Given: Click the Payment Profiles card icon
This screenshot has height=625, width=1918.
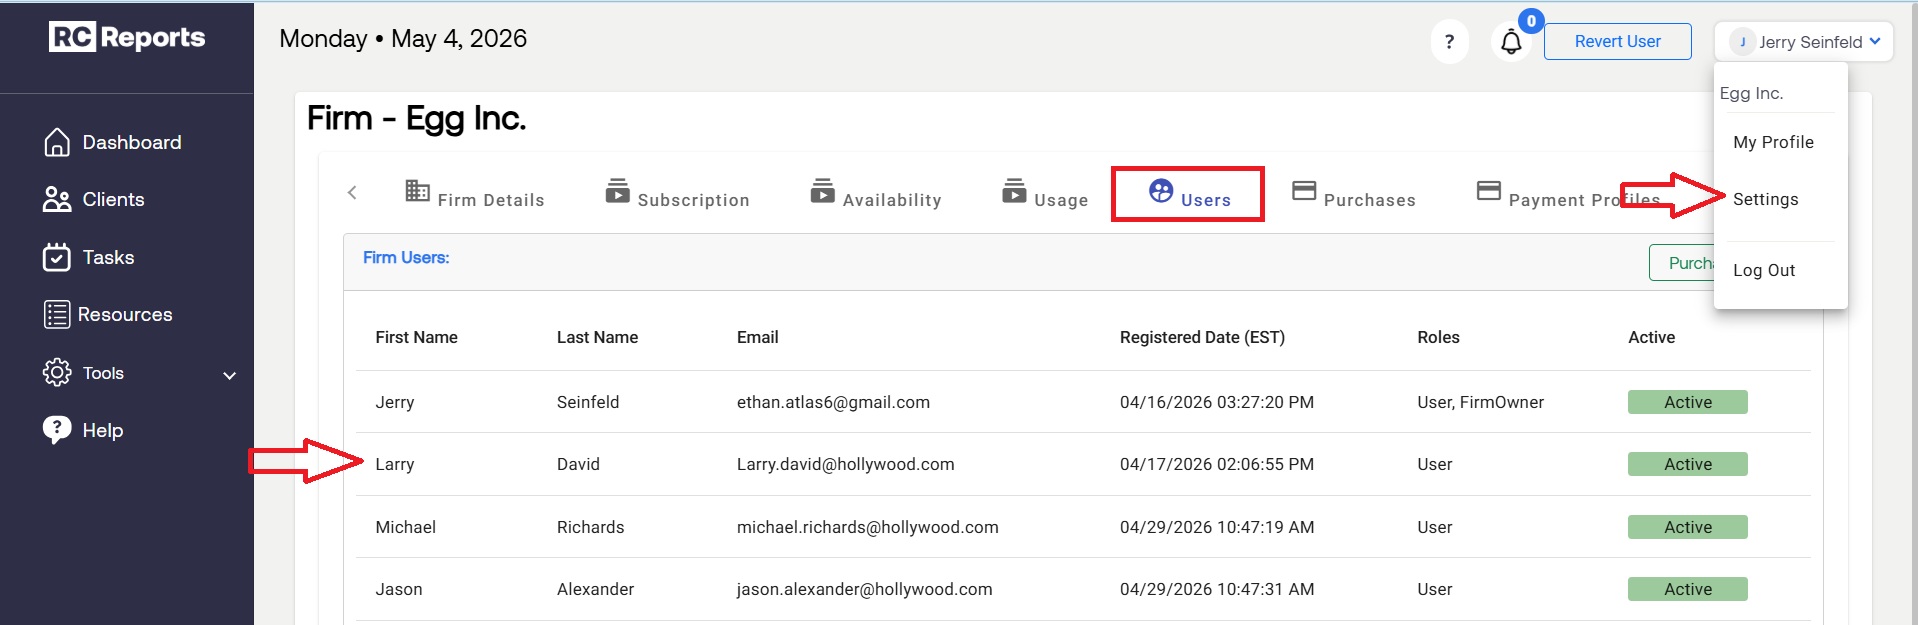Looking at the screenshot, I should pos(1489,190).
